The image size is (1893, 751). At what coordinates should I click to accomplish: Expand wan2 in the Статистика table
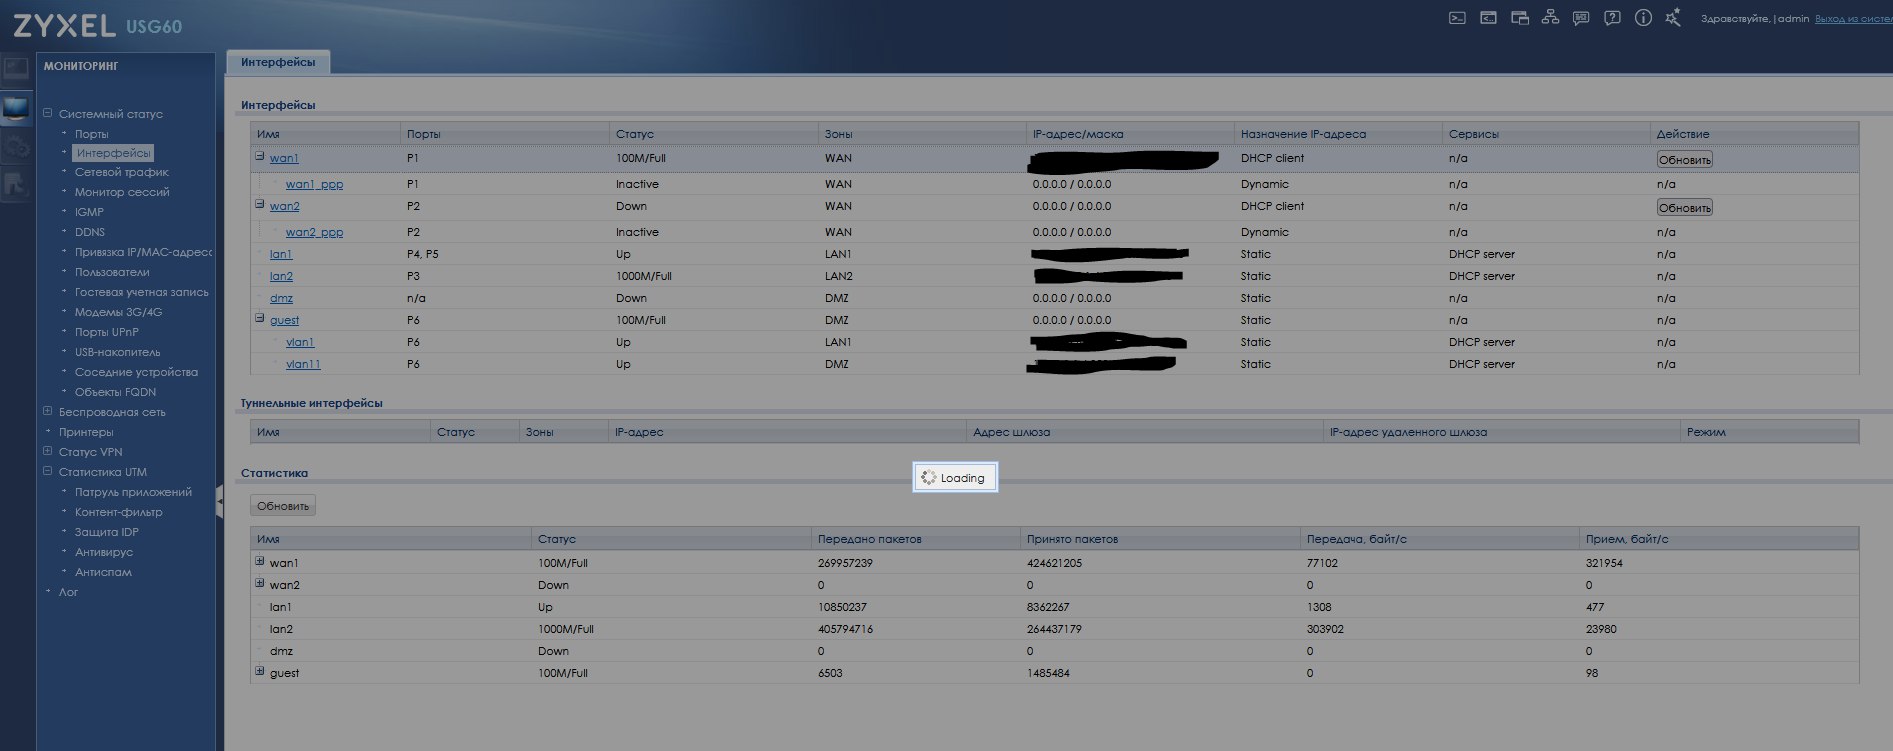pos(260,583)
